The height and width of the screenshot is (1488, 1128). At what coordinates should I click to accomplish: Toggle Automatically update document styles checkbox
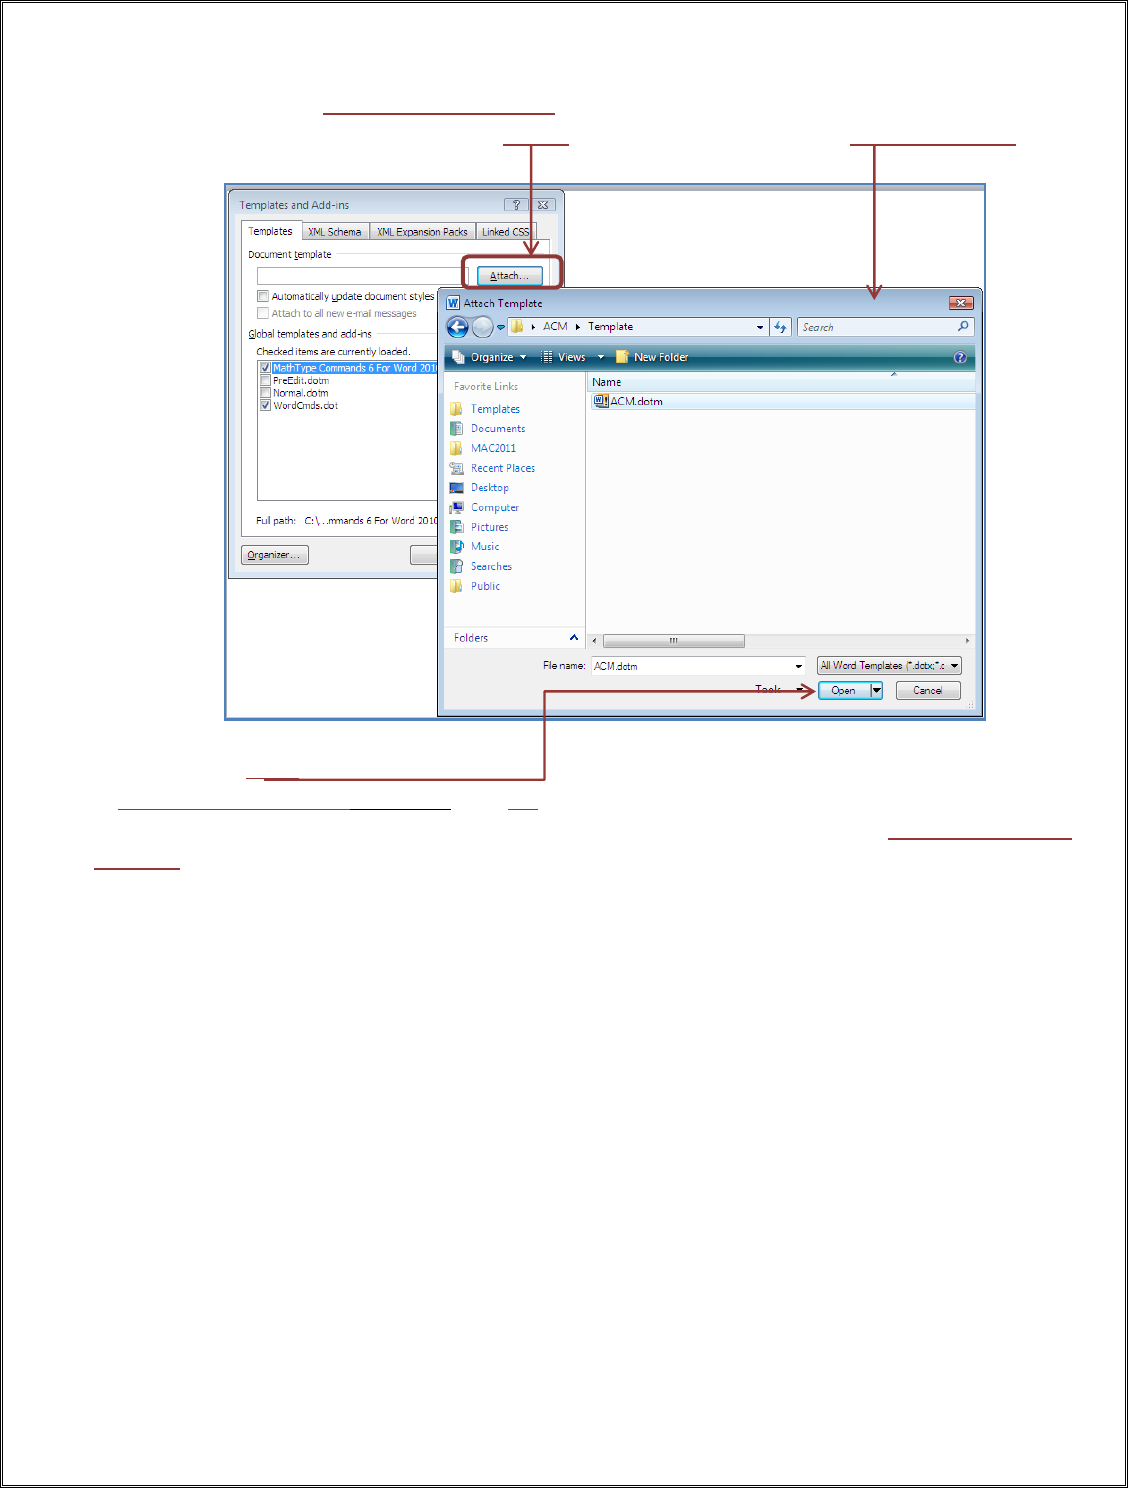click(263, 296)
